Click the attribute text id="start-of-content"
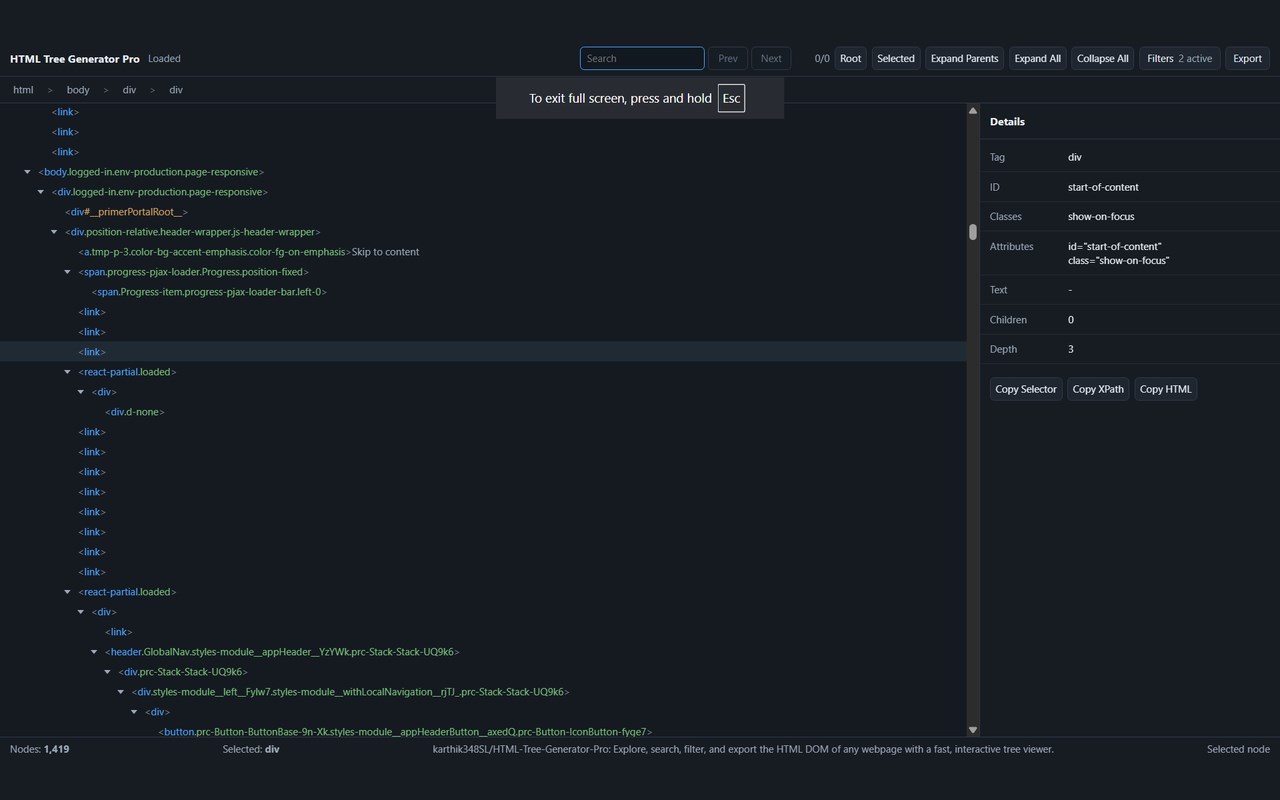The height and width of the screenshot is (800, 1280). click(x=1115, y=246)
